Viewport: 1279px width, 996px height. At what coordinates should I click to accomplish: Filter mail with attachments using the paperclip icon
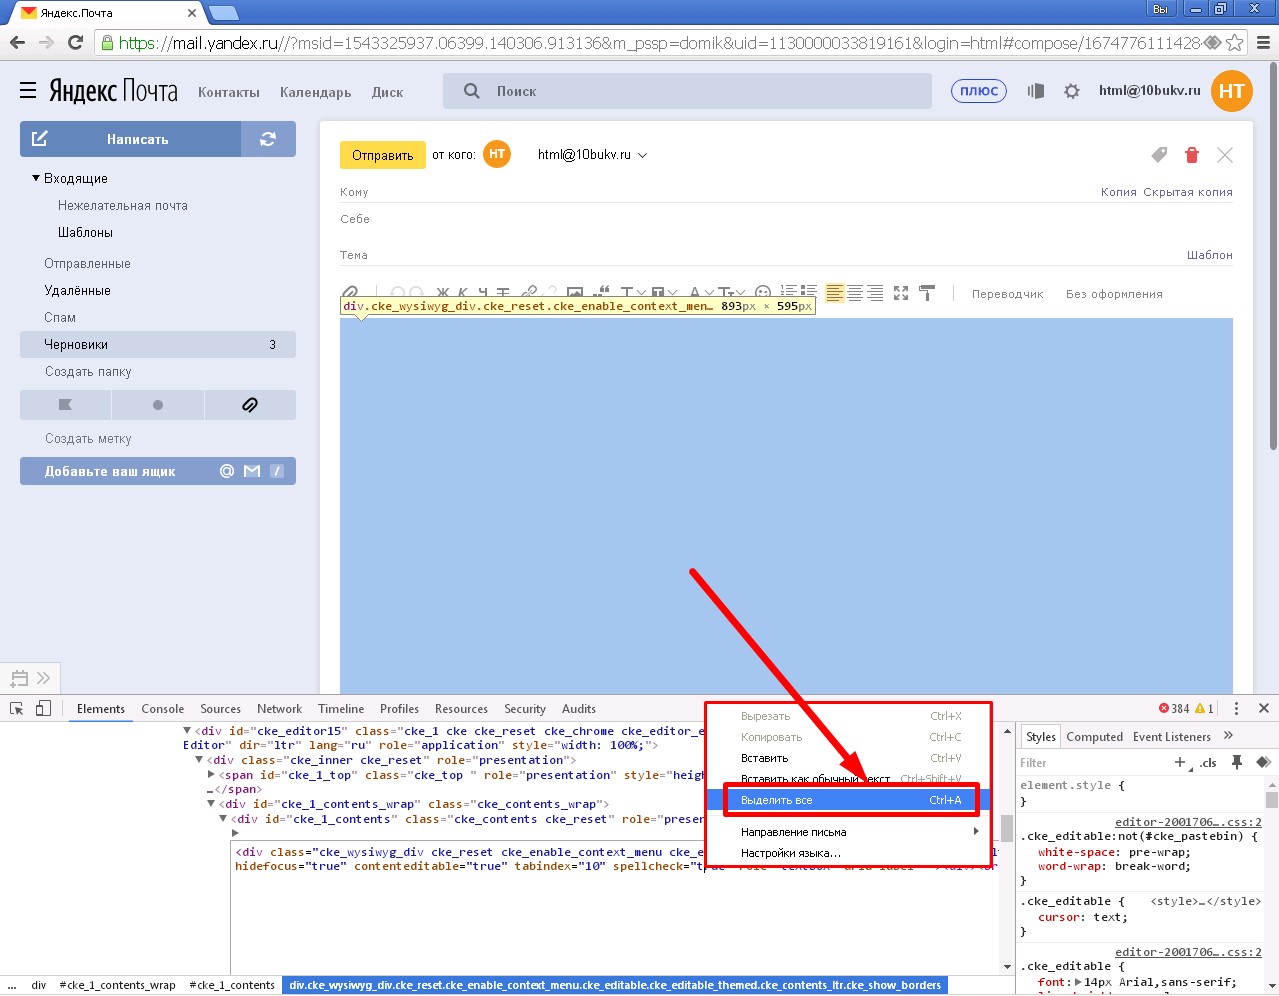(250, 405)
